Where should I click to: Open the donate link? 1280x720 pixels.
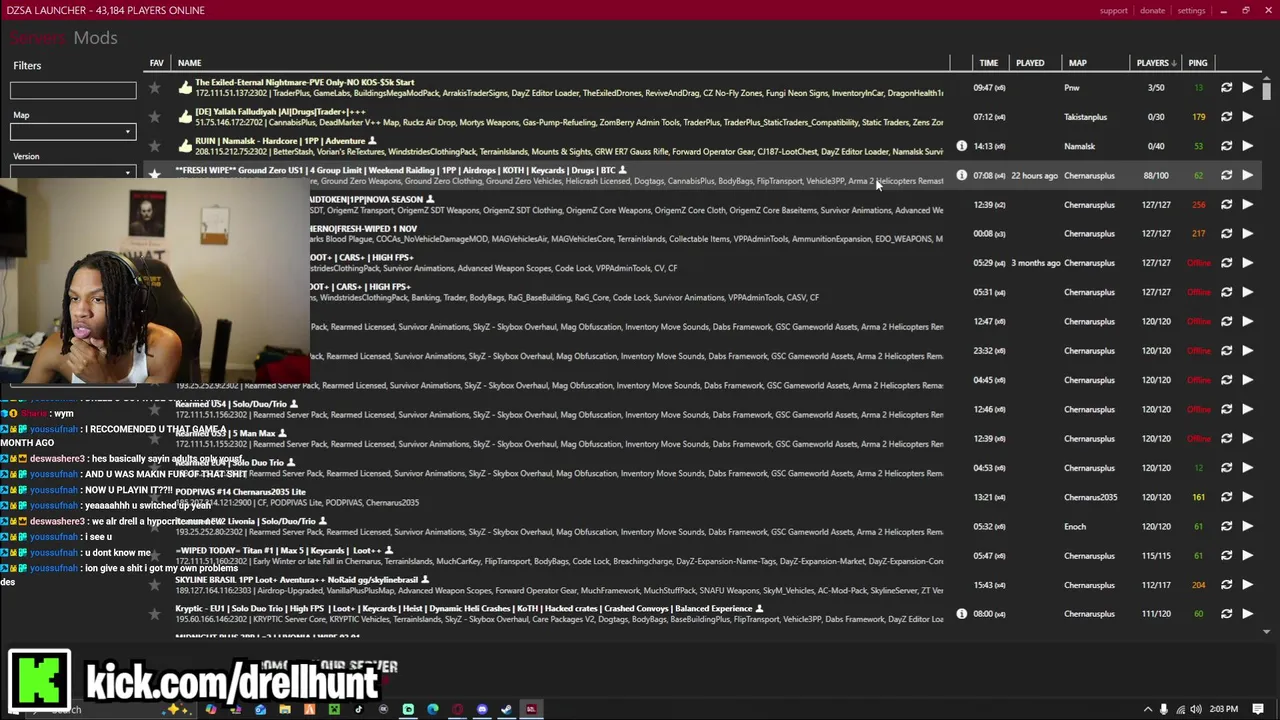click(1152, 11)
